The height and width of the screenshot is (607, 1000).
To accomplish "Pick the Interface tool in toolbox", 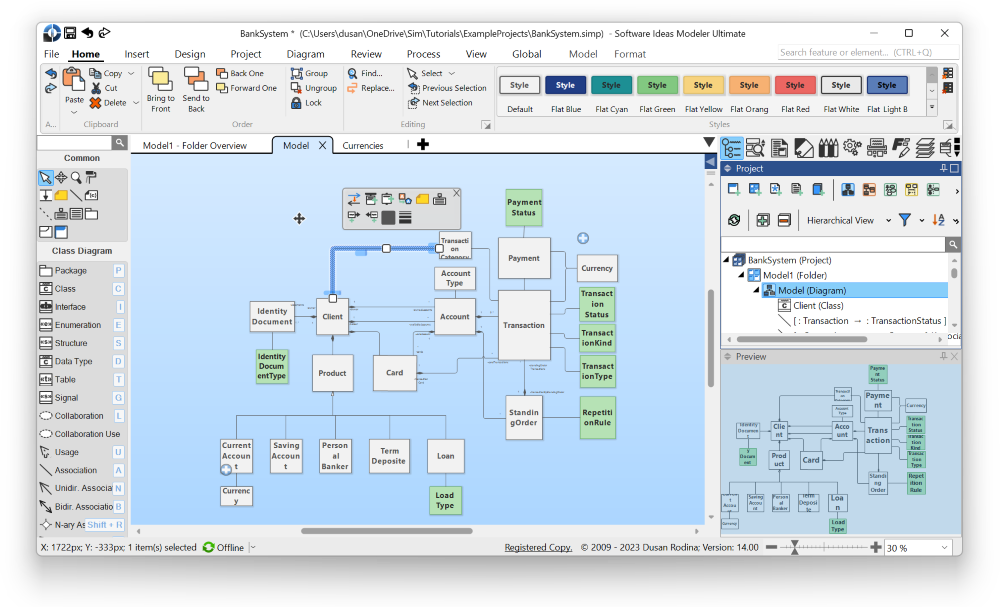I will [x=70, y=307].
